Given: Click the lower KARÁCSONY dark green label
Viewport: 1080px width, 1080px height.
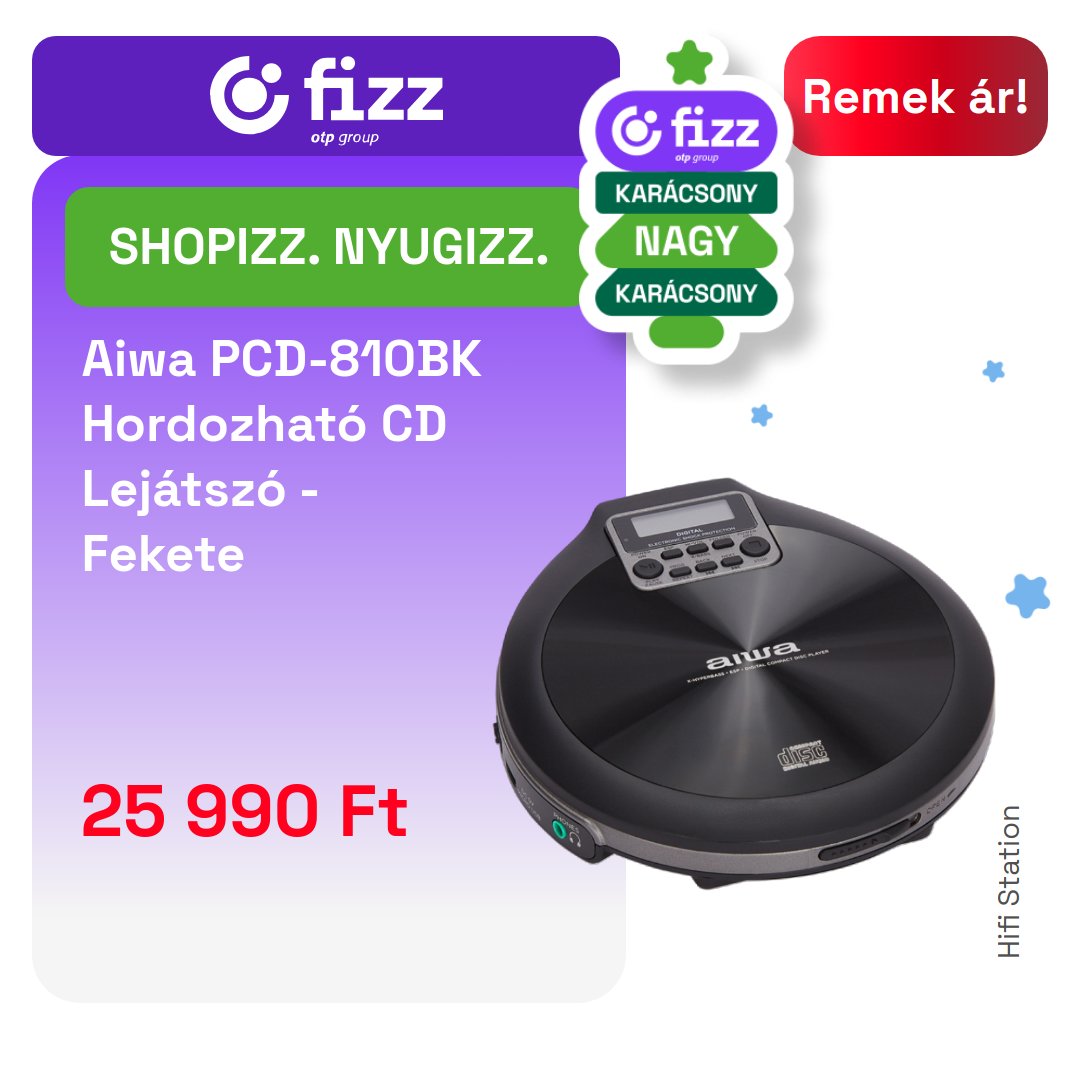Looking at the screenshot, I should point(686,293).
